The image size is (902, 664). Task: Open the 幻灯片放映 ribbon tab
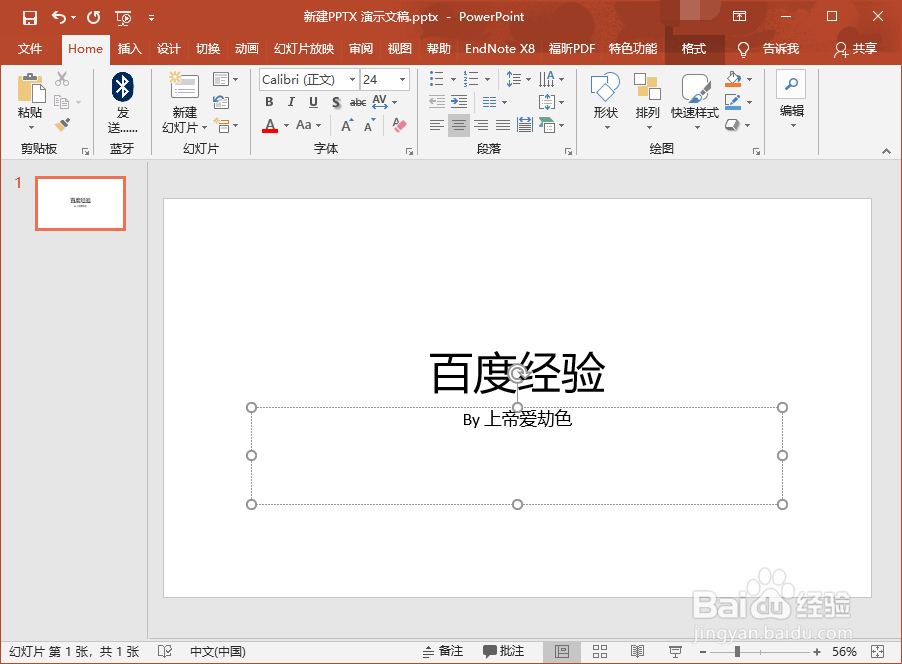pyautogui.click(x=302, y=48)
